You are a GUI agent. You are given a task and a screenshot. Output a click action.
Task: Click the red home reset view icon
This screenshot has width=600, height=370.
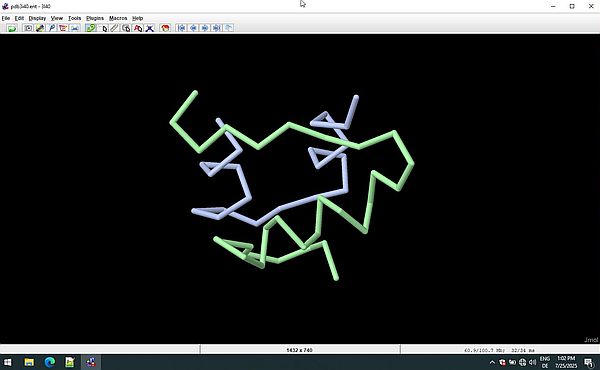point(165,28)
